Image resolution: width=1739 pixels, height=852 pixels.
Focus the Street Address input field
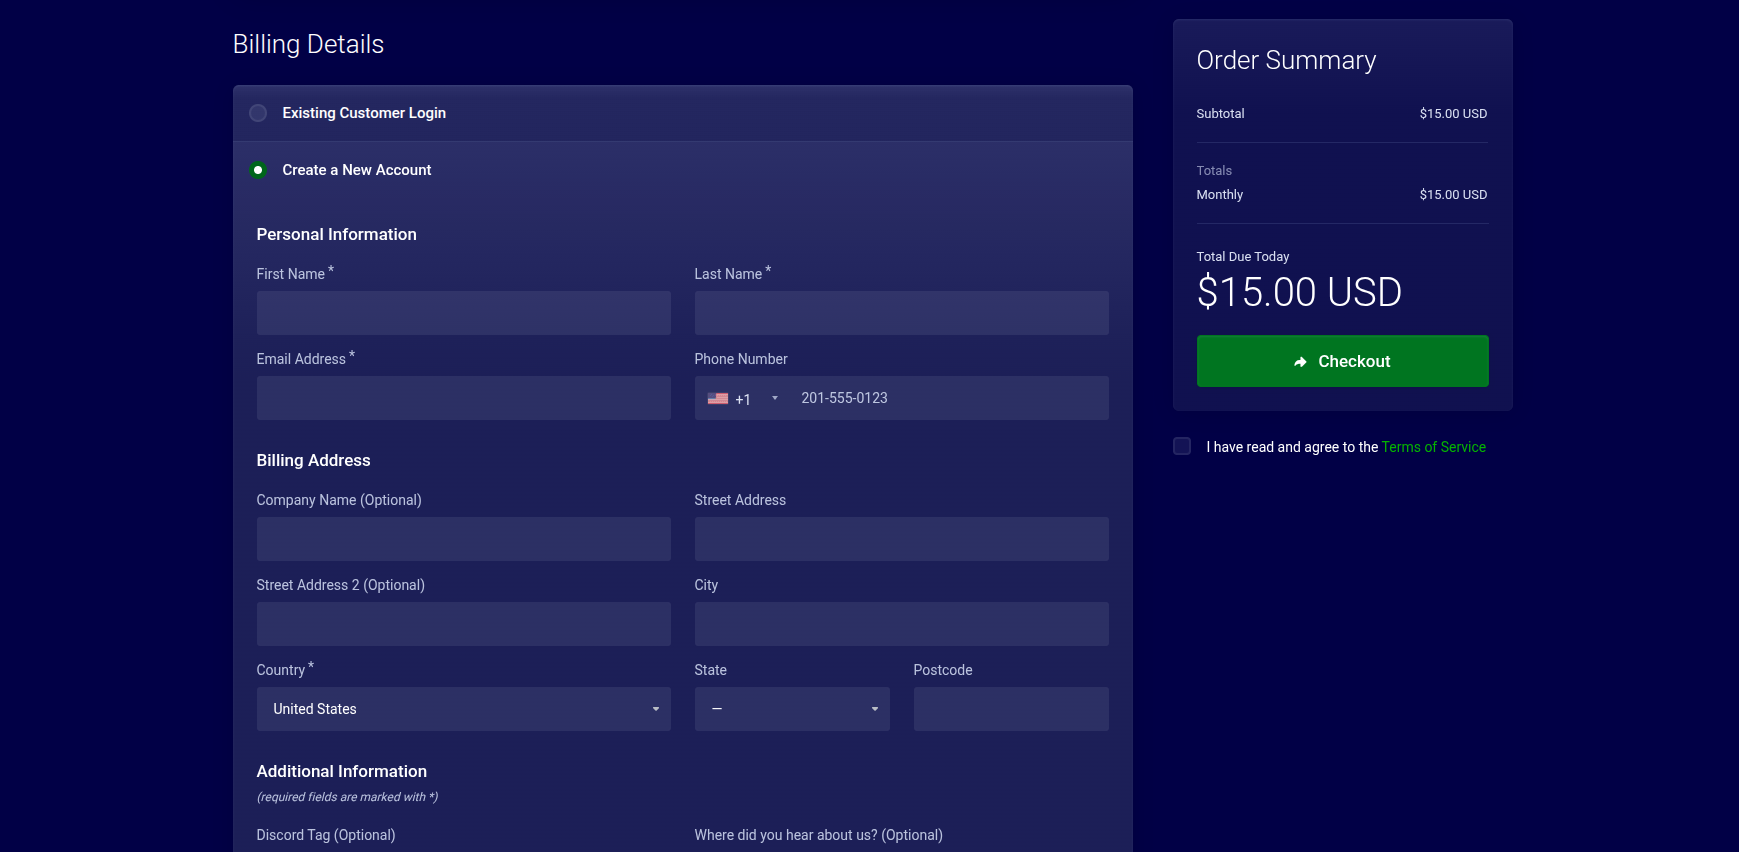coord(901,539)
